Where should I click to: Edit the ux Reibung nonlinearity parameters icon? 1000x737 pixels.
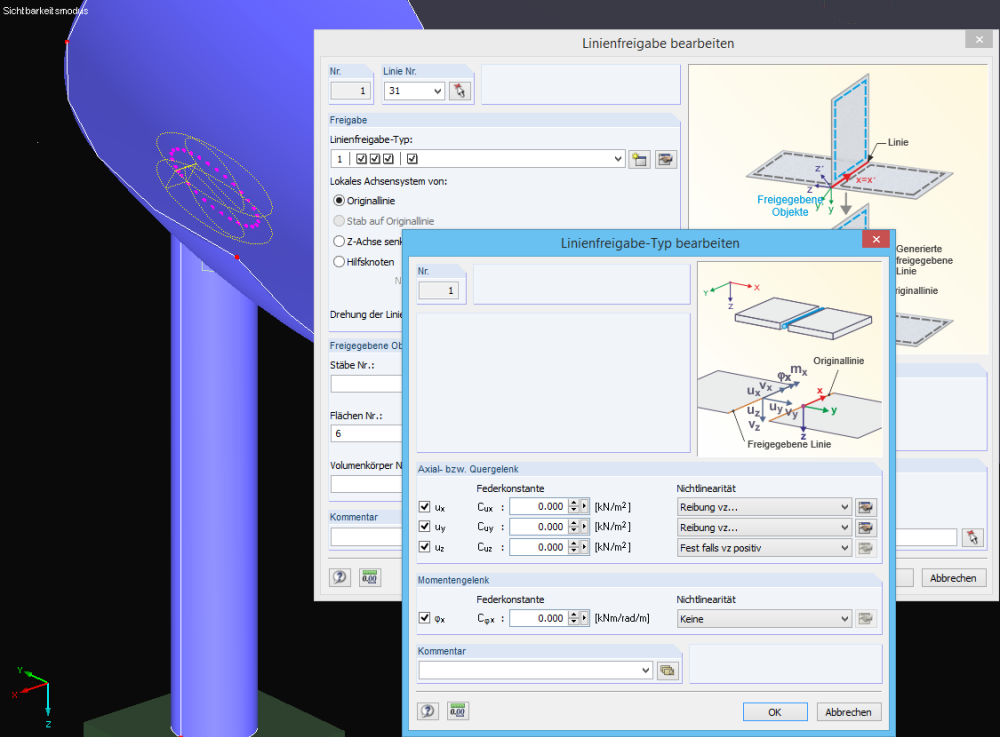coord(865,507)
